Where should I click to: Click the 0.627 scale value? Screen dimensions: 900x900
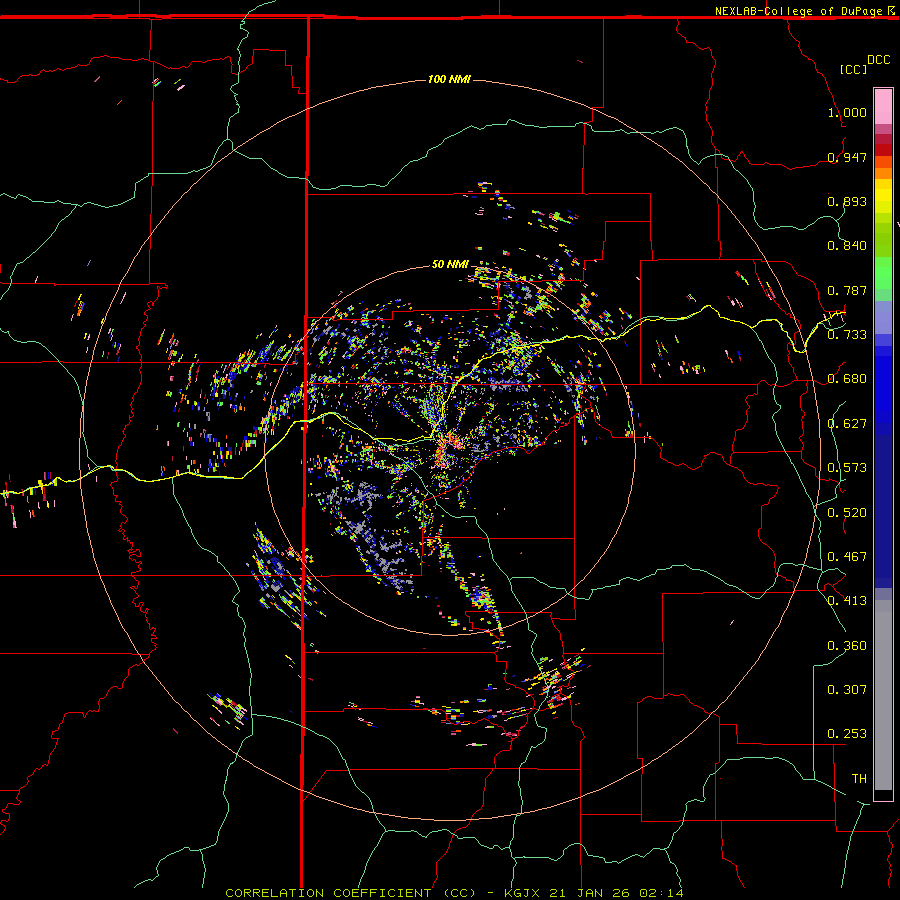[847, 424]
